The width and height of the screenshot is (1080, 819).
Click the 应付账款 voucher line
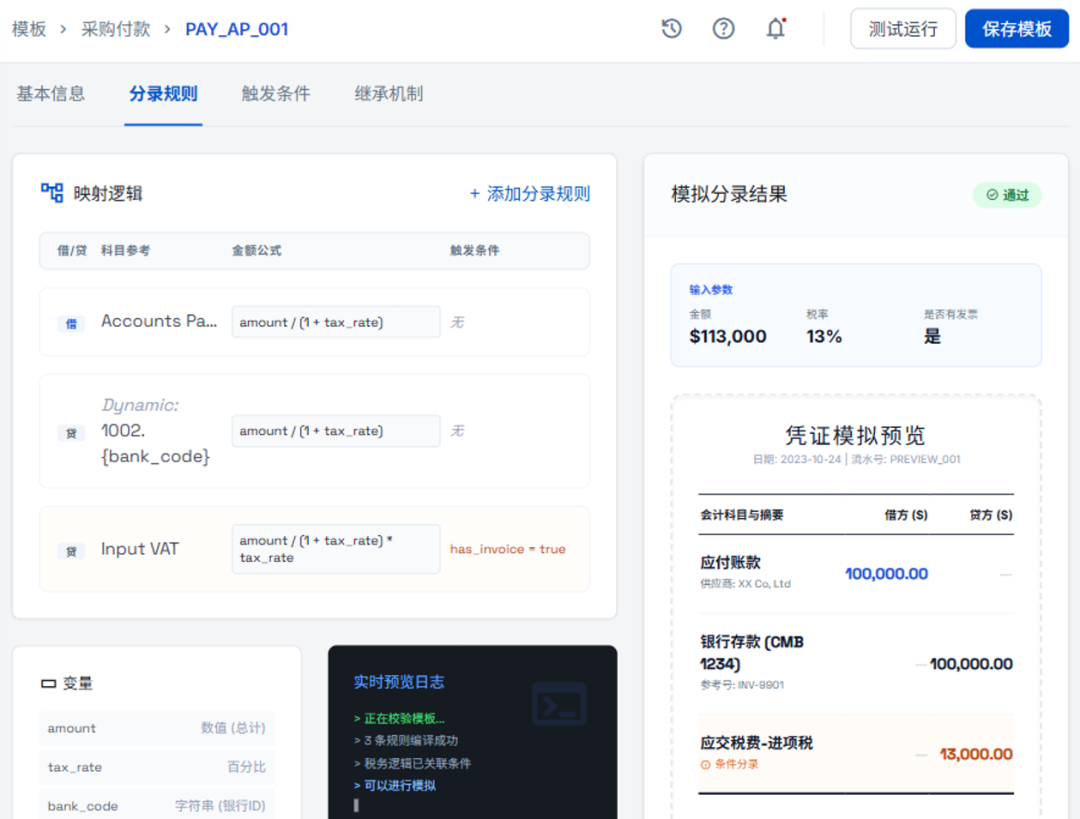pyautogui.click(x=856, y=573)
